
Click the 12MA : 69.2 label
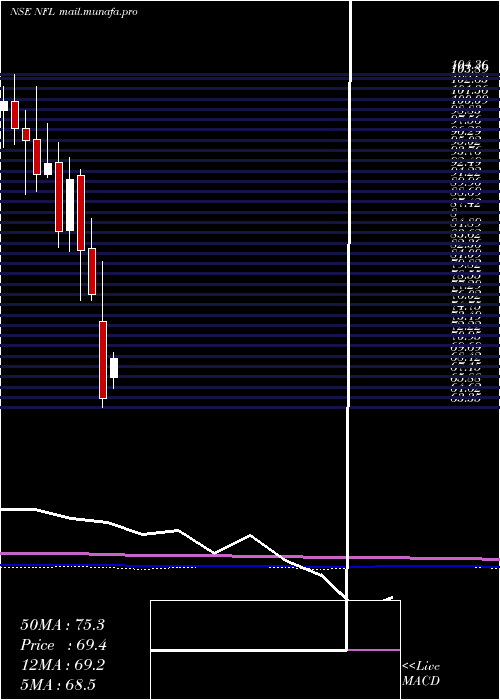point(62,665)
